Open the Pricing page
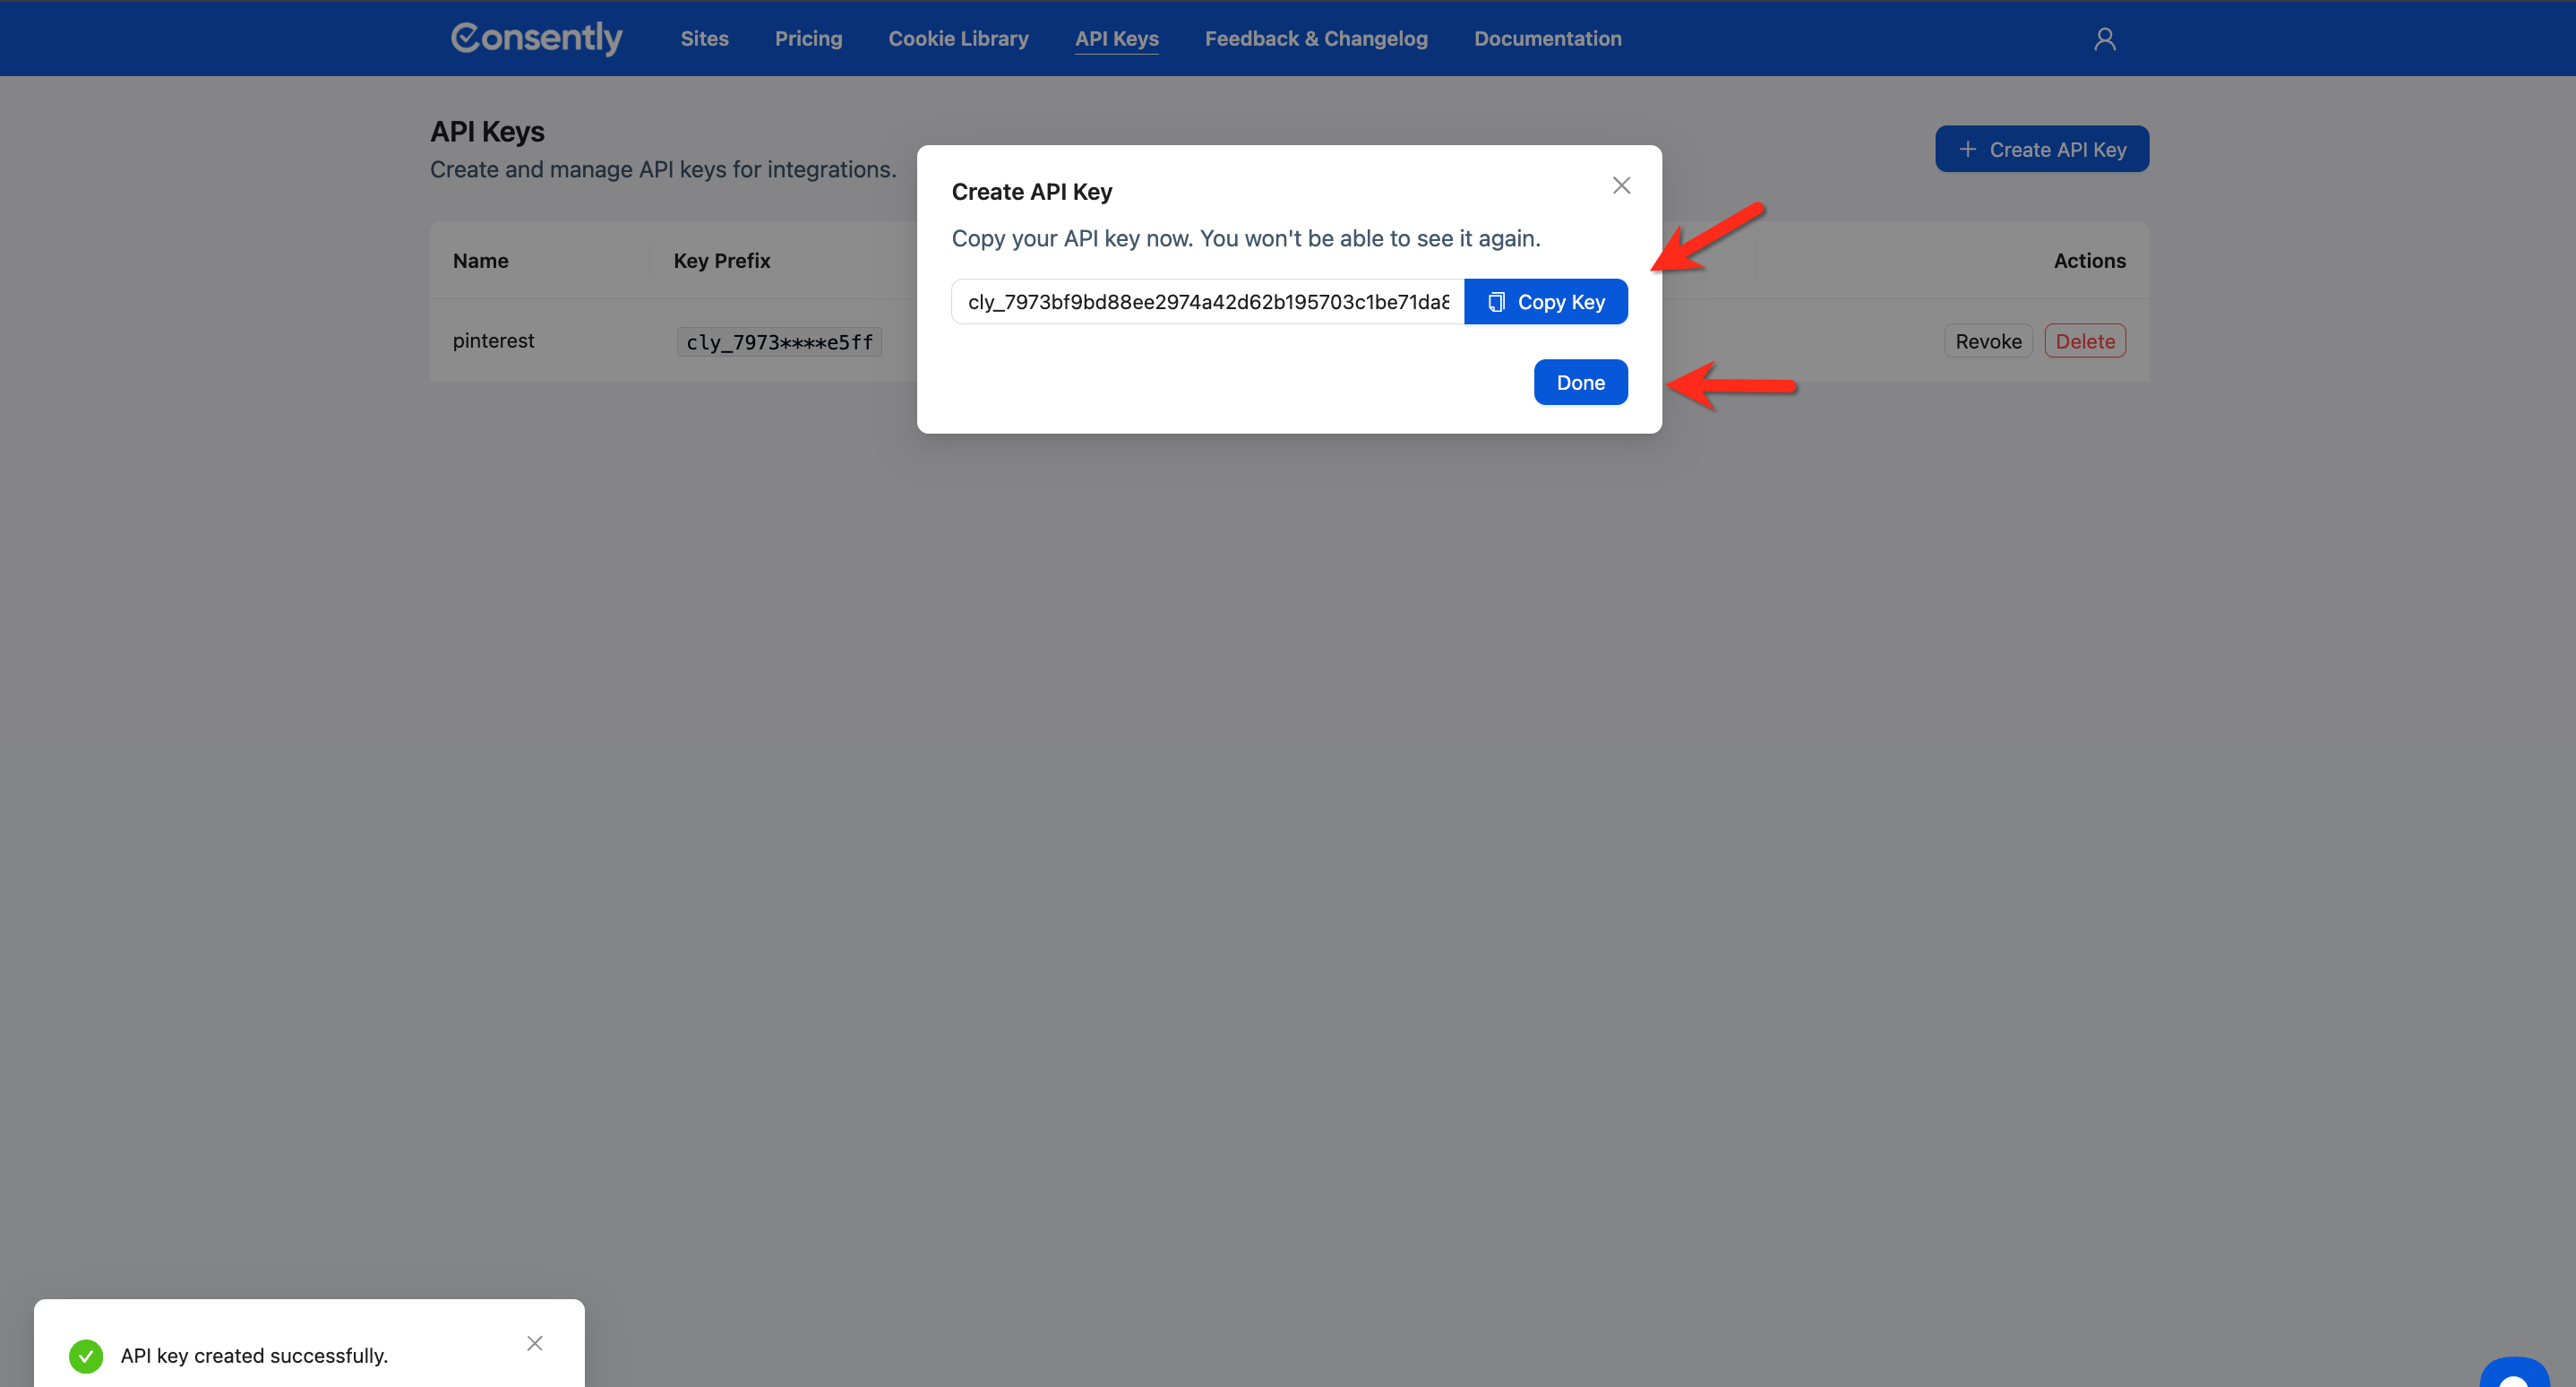Viewport: 2576px width, 1387px height. coord(808,38)
